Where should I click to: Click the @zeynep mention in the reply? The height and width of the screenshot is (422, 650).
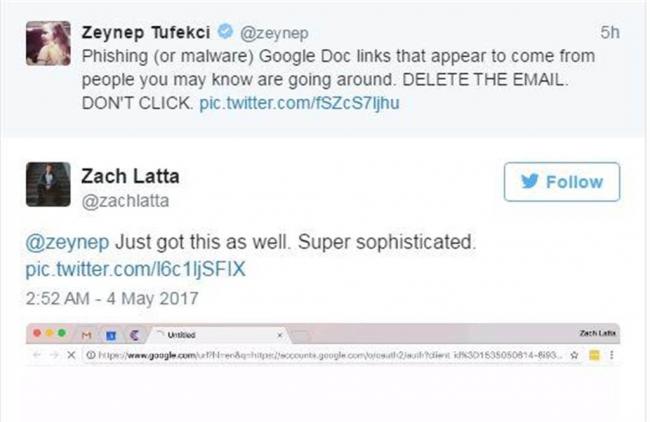pos(68,242)
